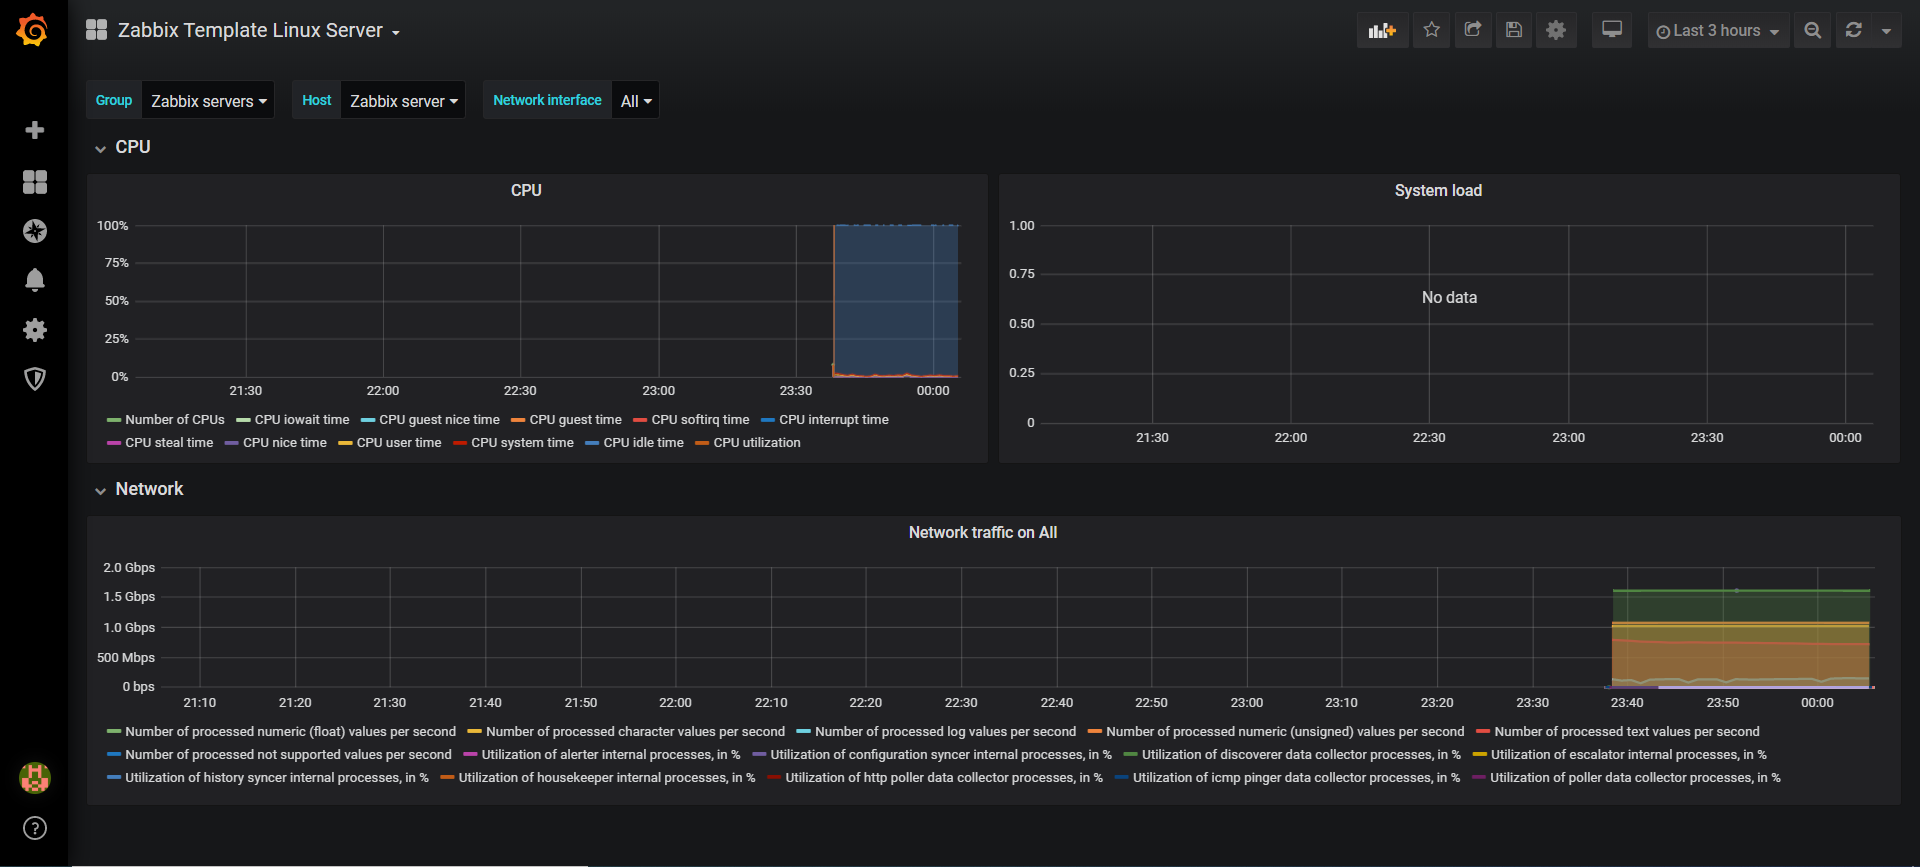Open the Server Admin shield icon
Viewport: 1920px width, 867px height.
[35, 378]
